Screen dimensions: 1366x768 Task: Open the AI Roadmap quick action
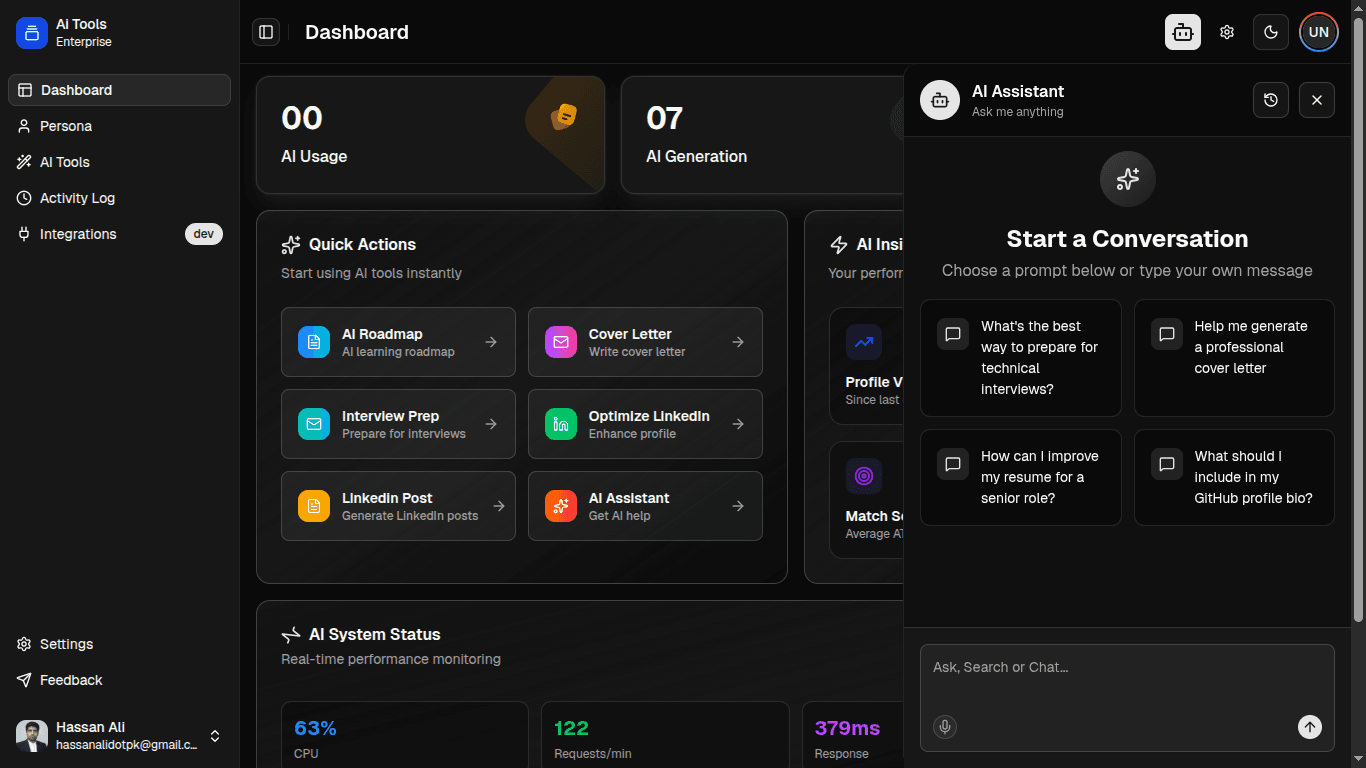398,342
